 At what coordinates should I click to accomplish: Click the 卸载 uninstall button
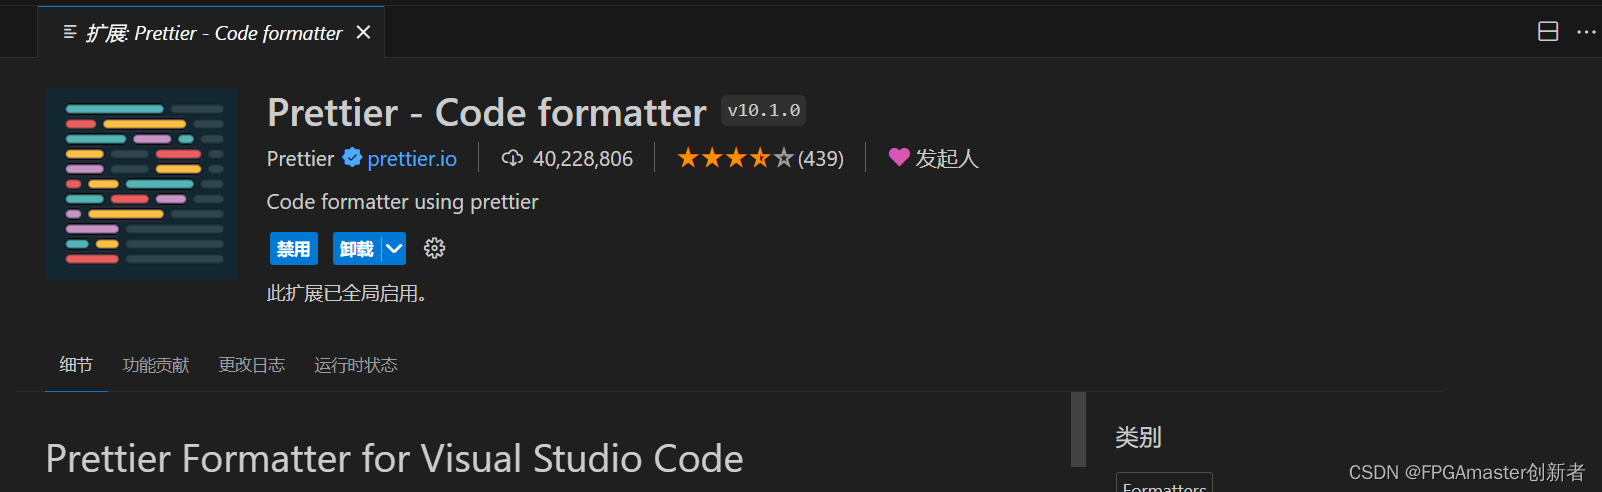pos(357,249)
